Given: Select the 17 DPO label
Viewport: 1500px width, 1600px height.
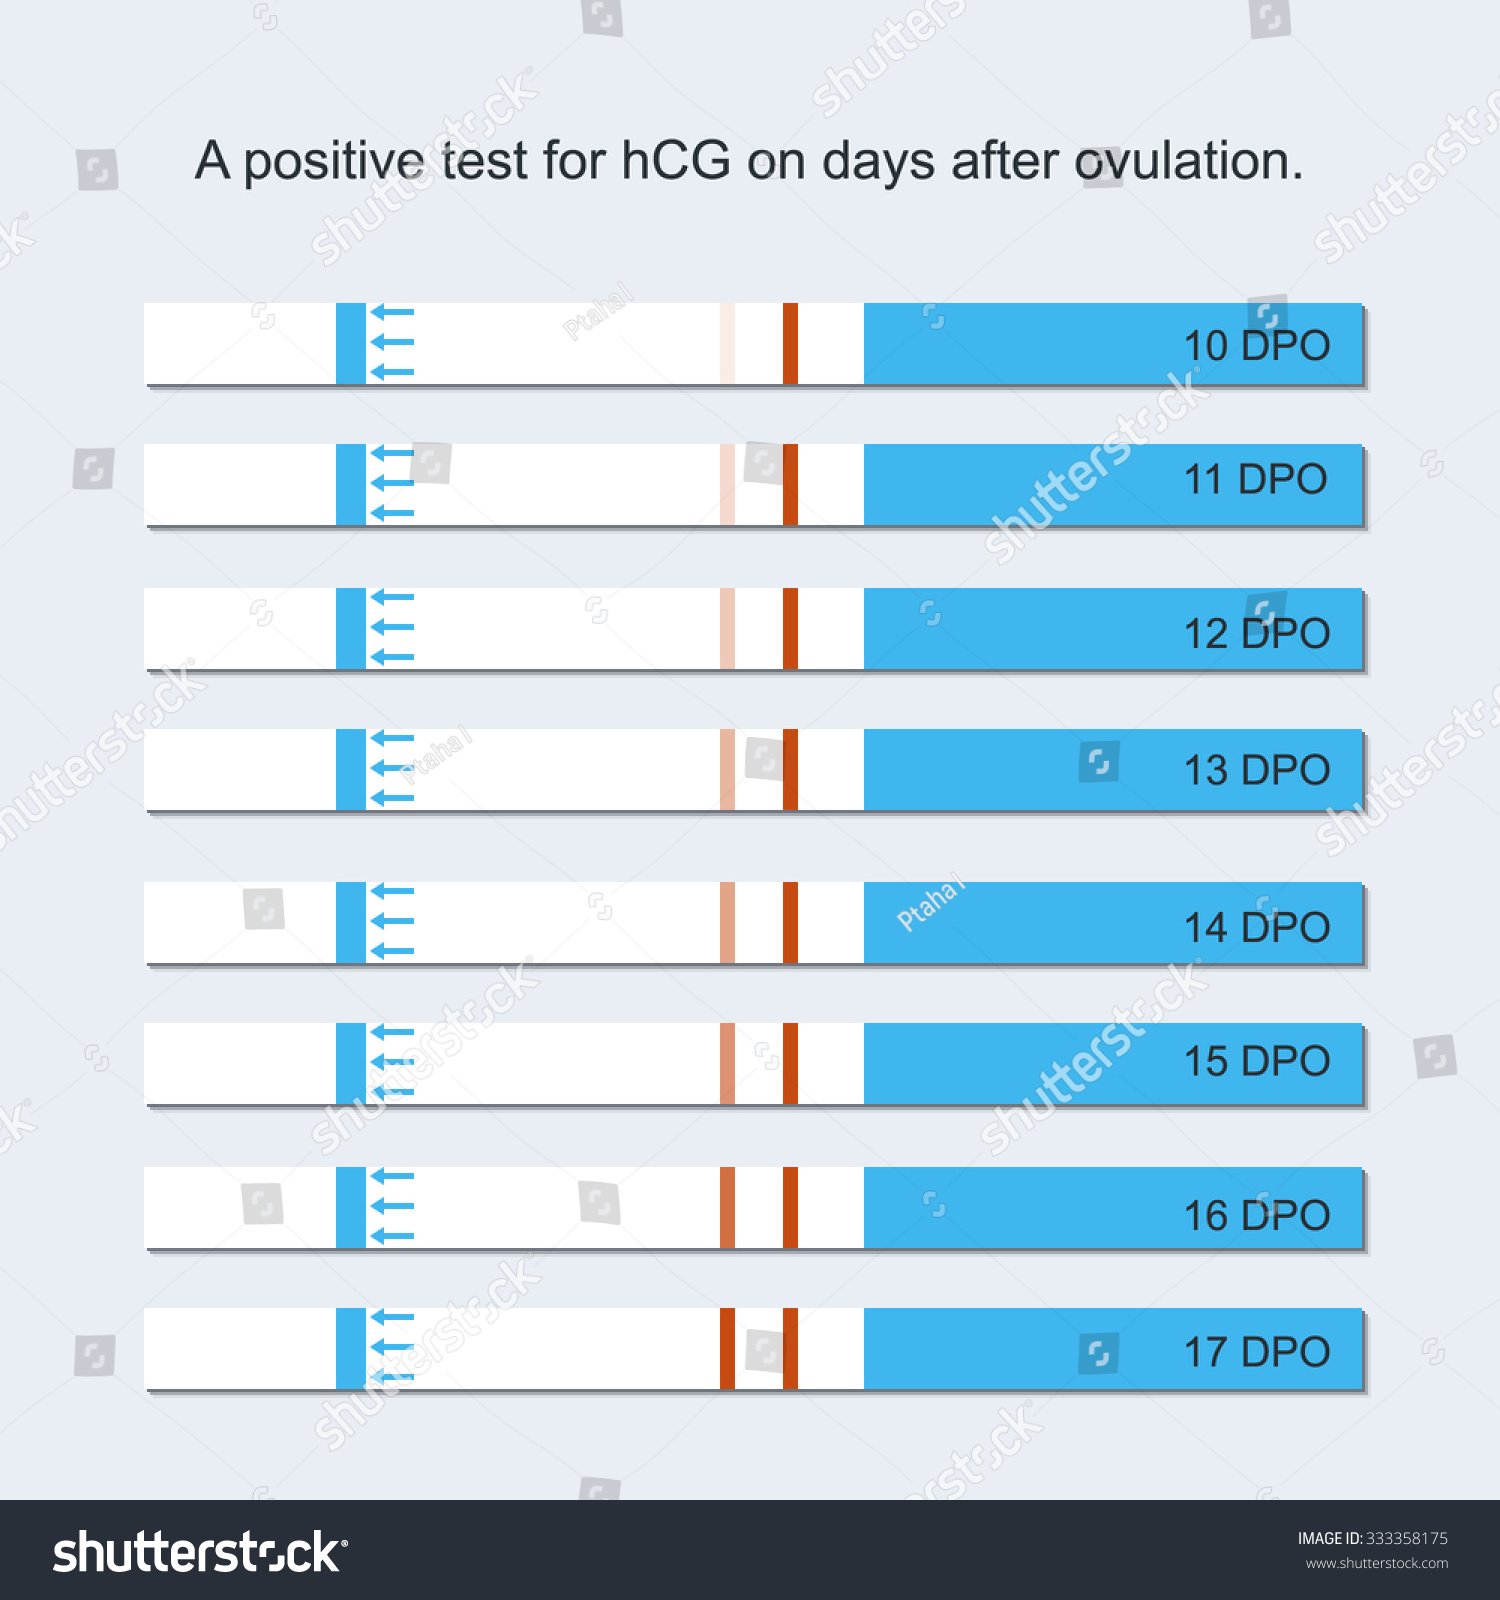Looking at the screenshot, I should (x=1256, y=1352).
